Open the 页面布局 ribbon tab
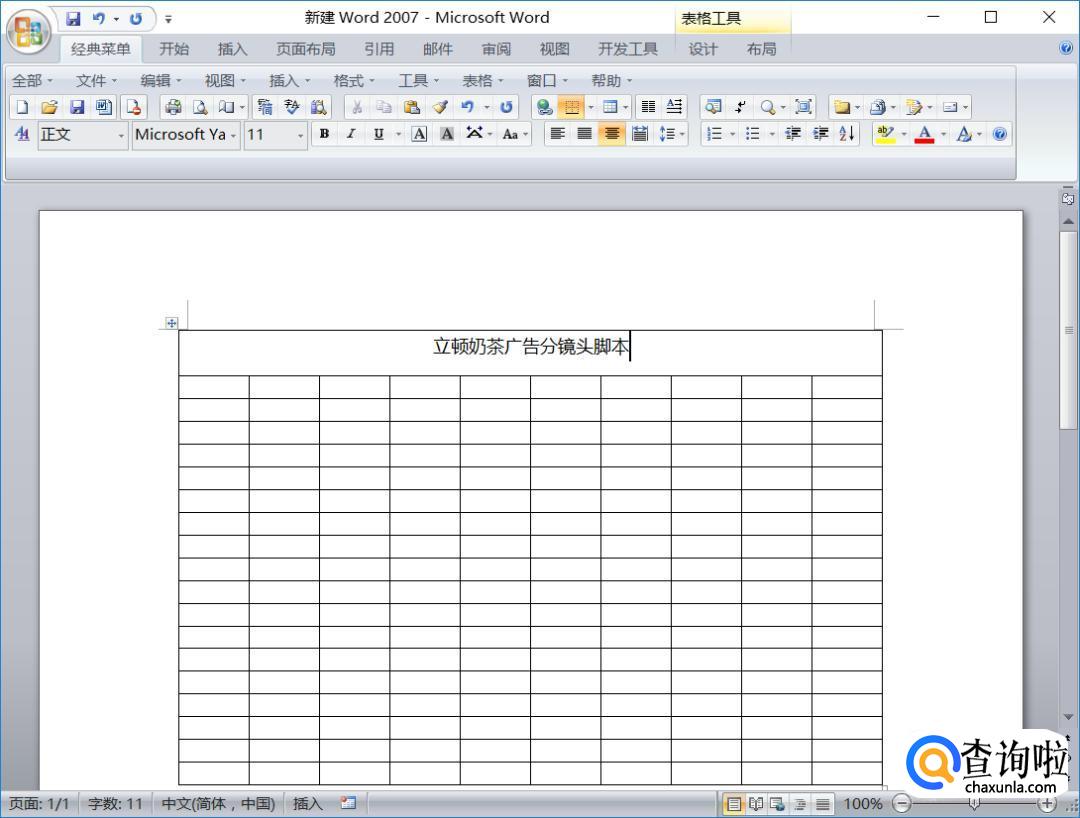Image resolution: width=1080 pixels, height=818 pixels. pos(305,49)
